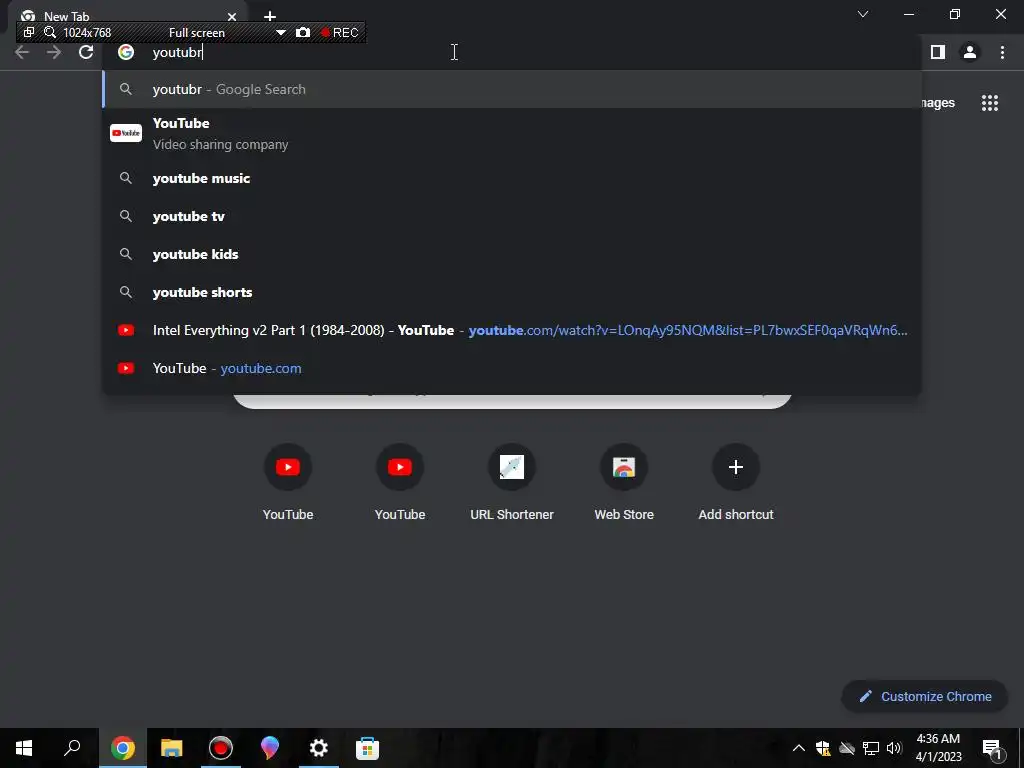Open the Chrome three-dot menu

coord(1002,52)
